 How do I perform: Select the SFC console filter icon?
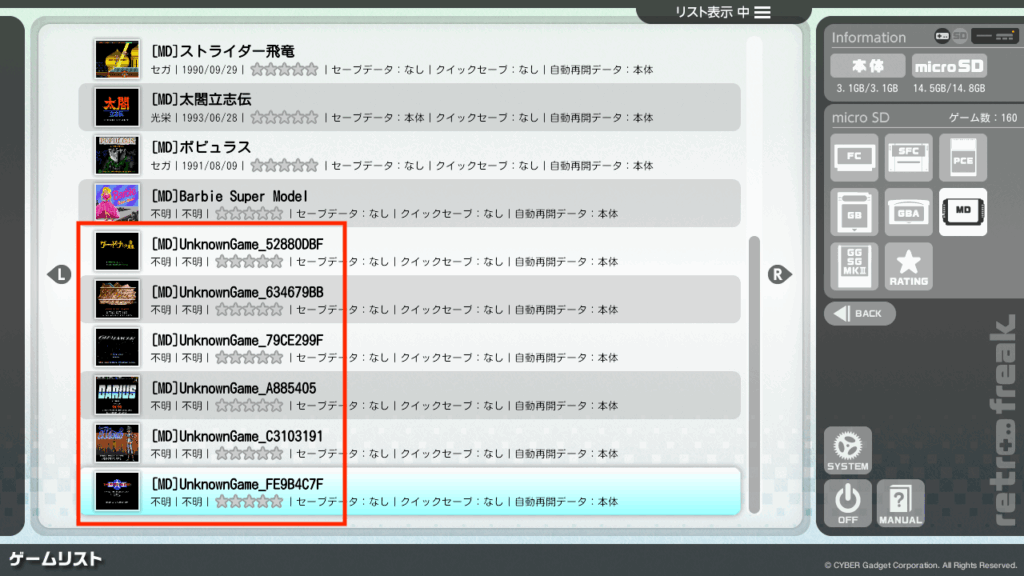908,158
